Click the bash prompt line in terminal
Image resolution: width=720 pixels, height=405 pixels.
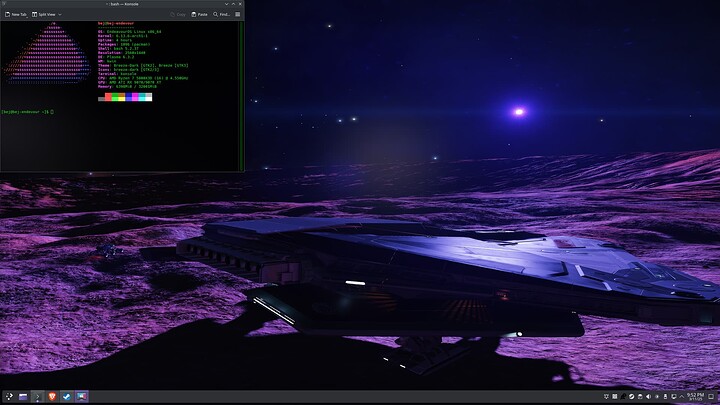[28, 112]
